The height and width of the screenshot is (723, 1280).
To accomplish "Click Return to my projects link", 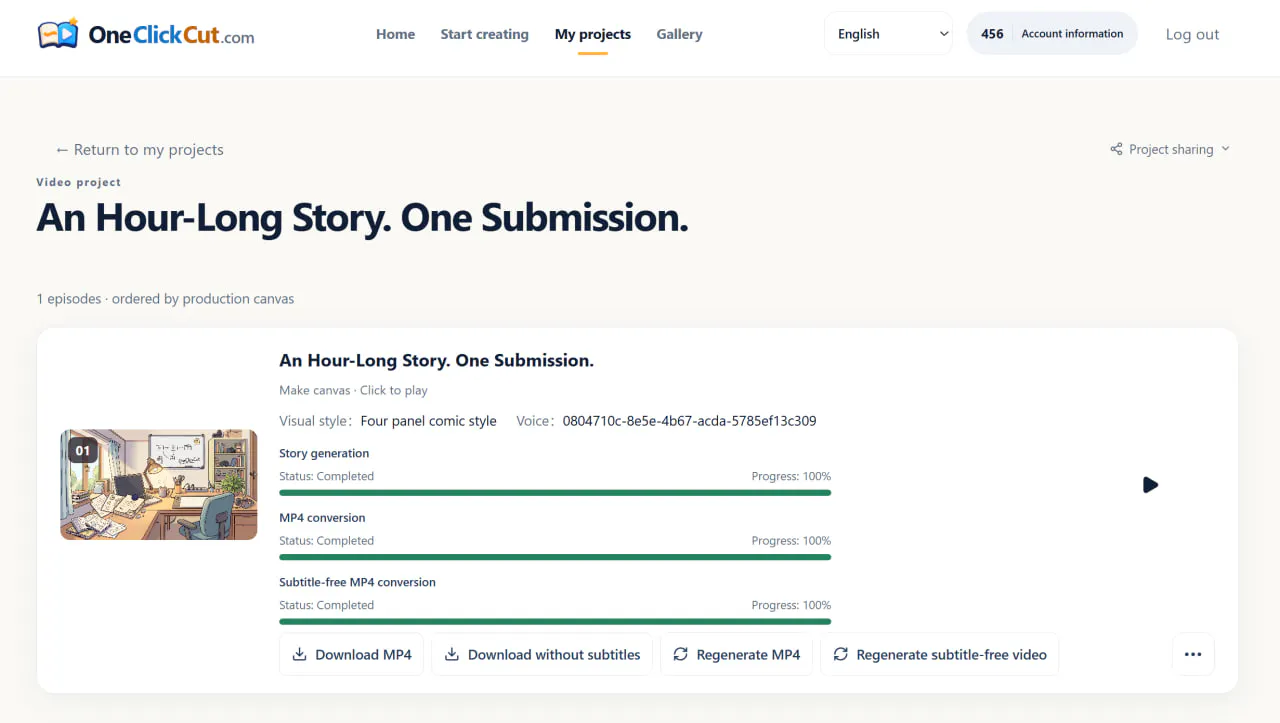I will pos(139,149).
